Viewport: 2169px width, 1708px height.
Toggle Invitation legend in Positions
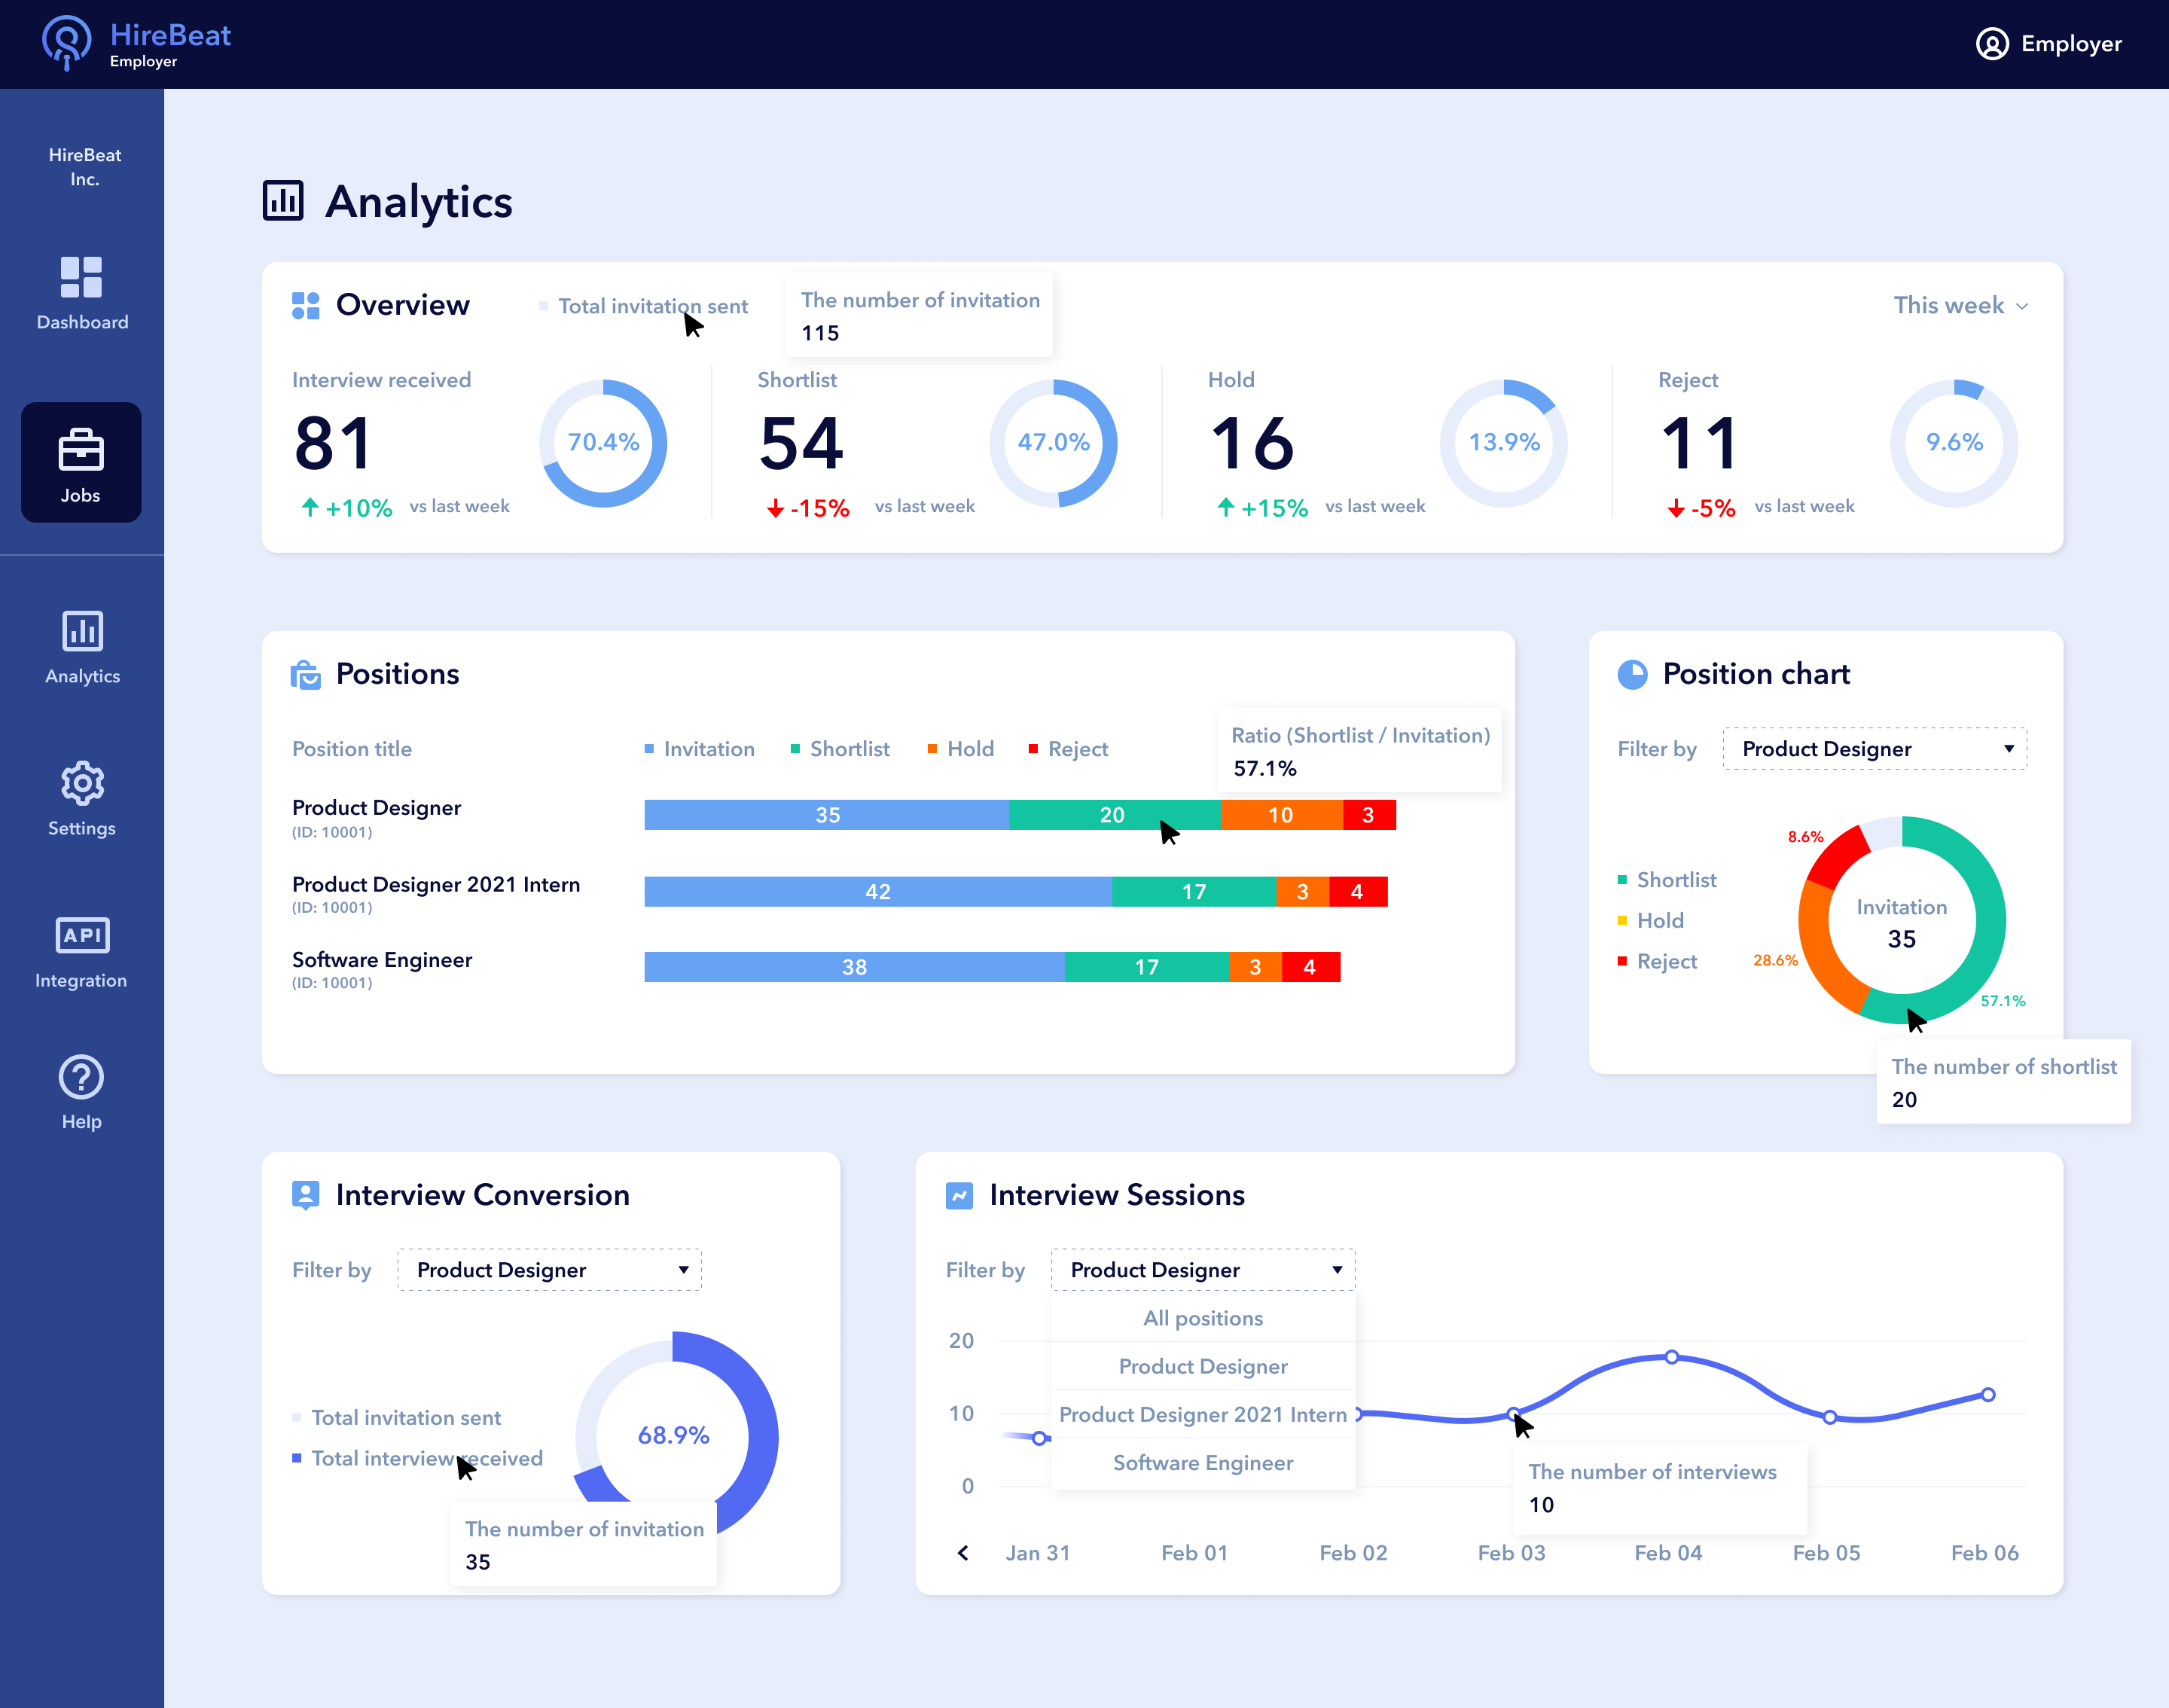[699, 749]
